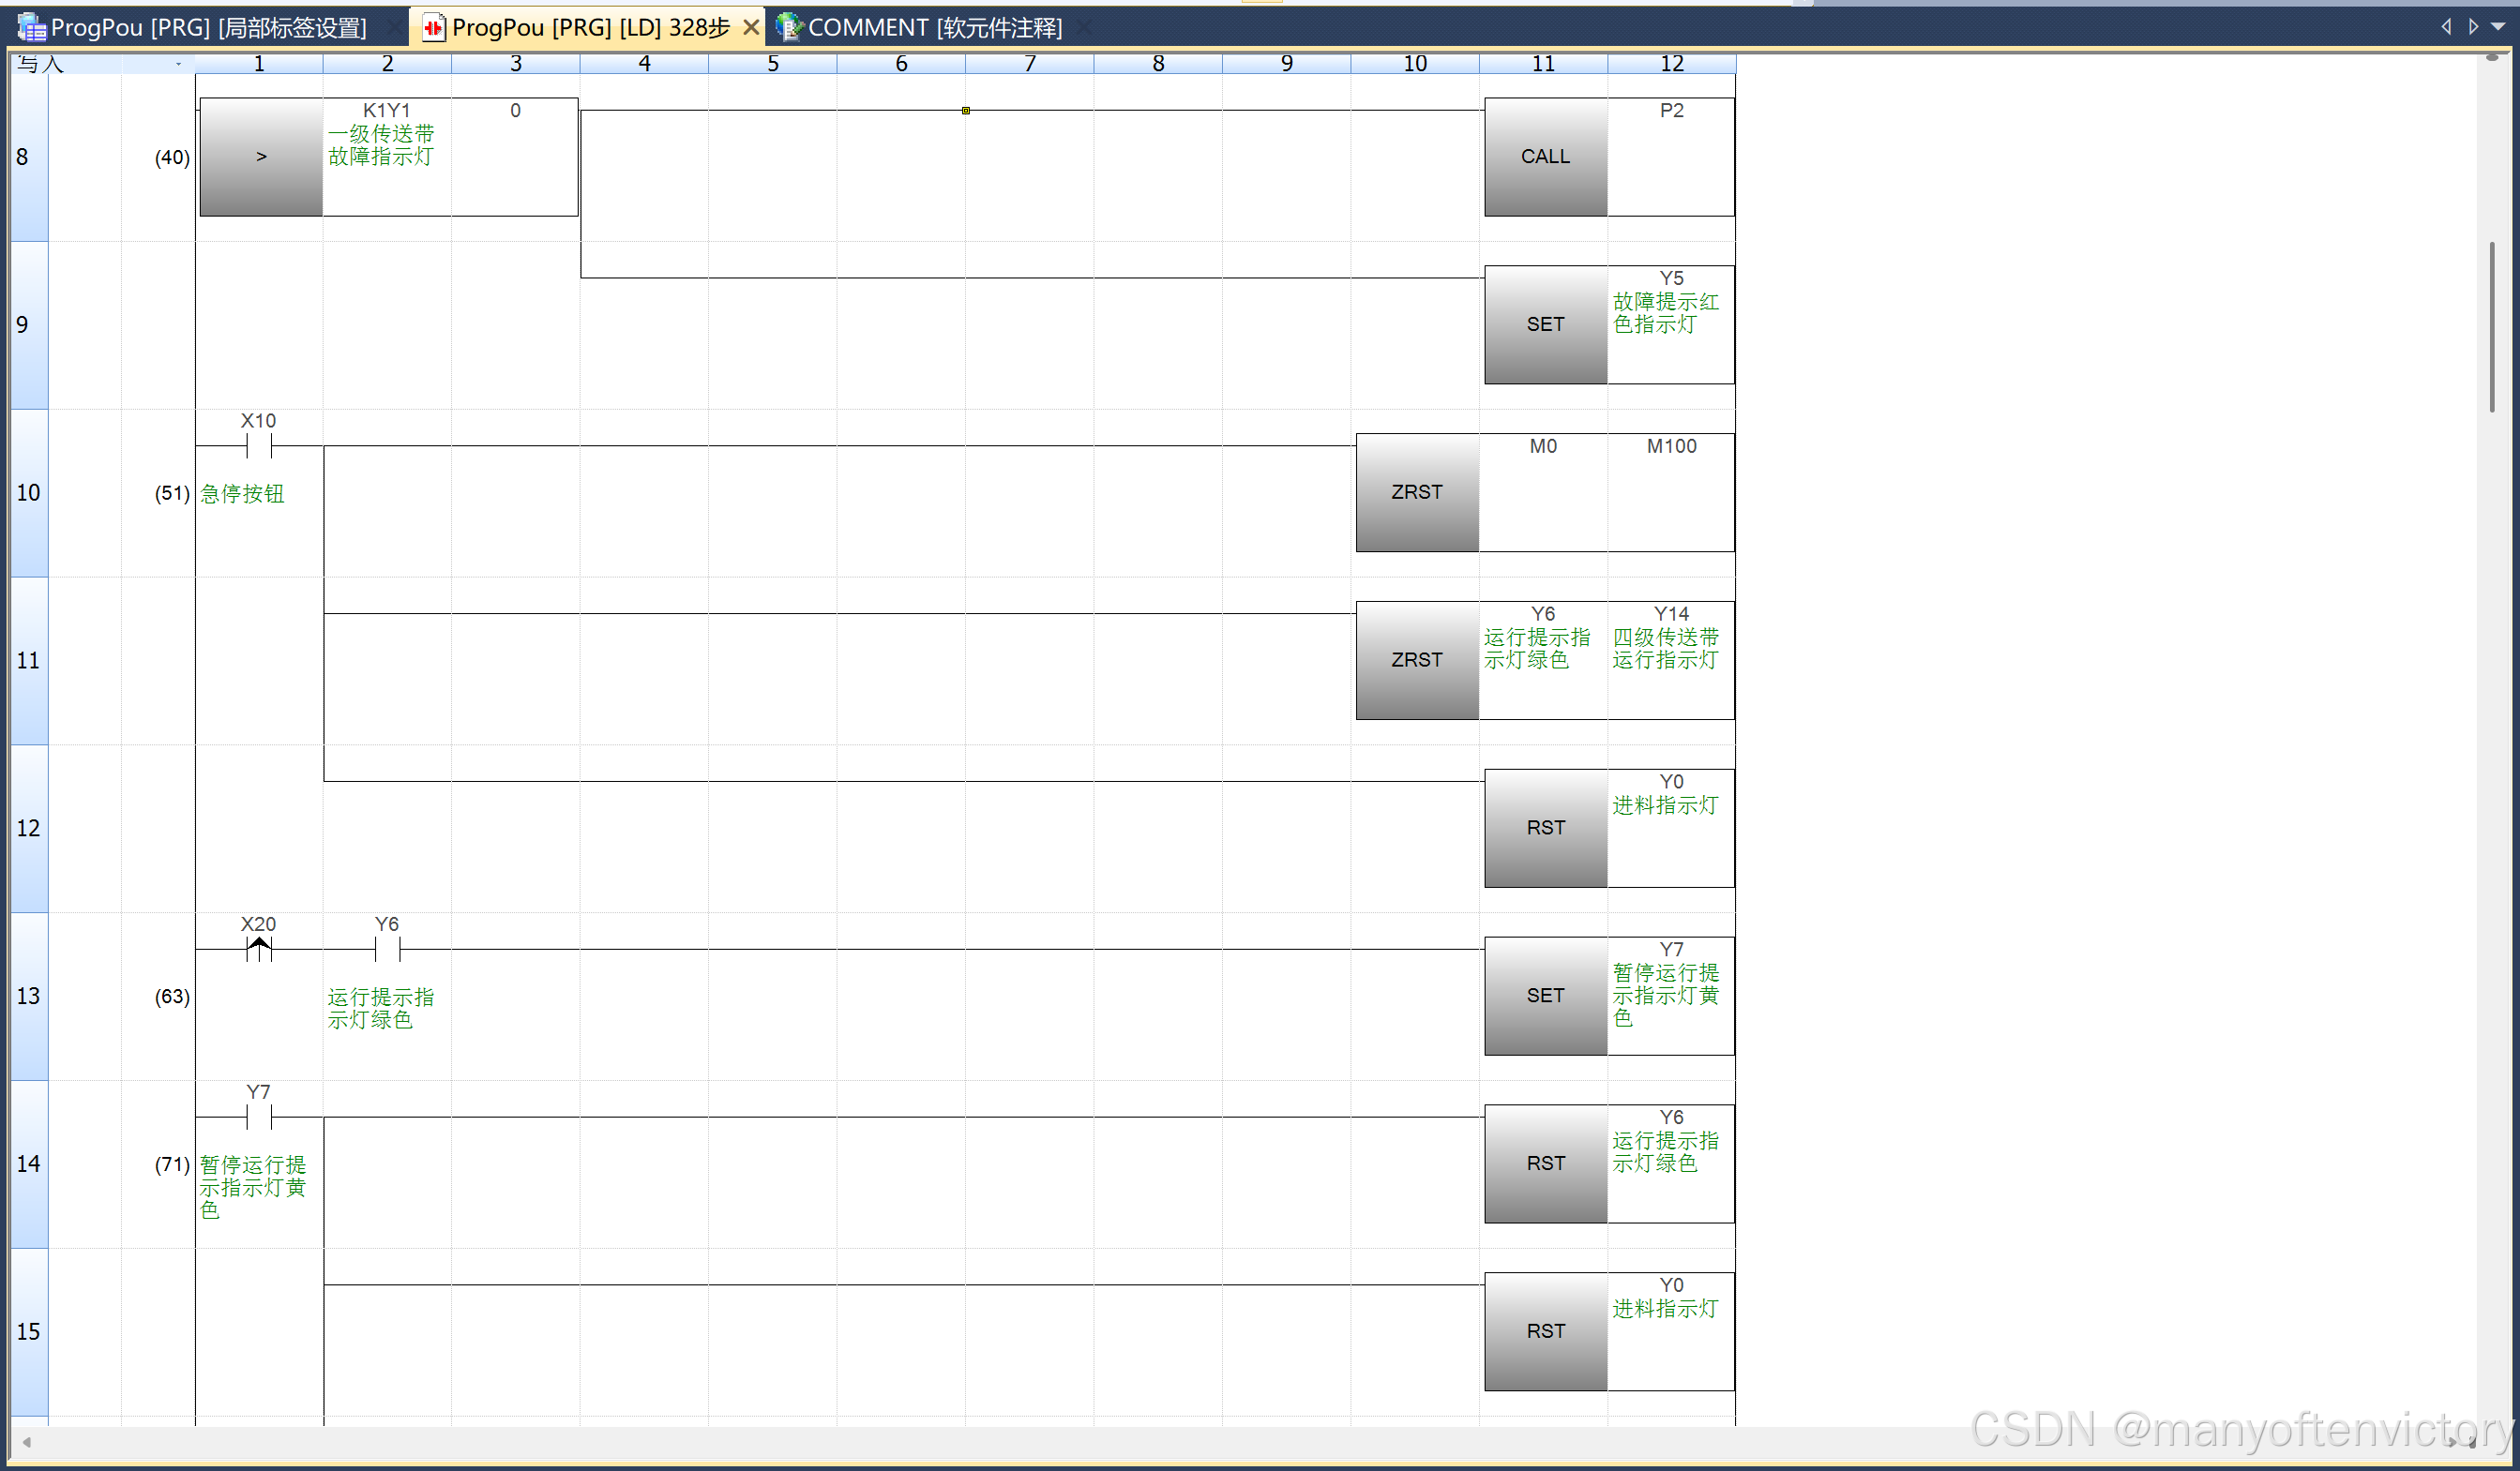Screen dimensions: 2520x1471
Task: Select column header 6
Action: pos(901,64)
